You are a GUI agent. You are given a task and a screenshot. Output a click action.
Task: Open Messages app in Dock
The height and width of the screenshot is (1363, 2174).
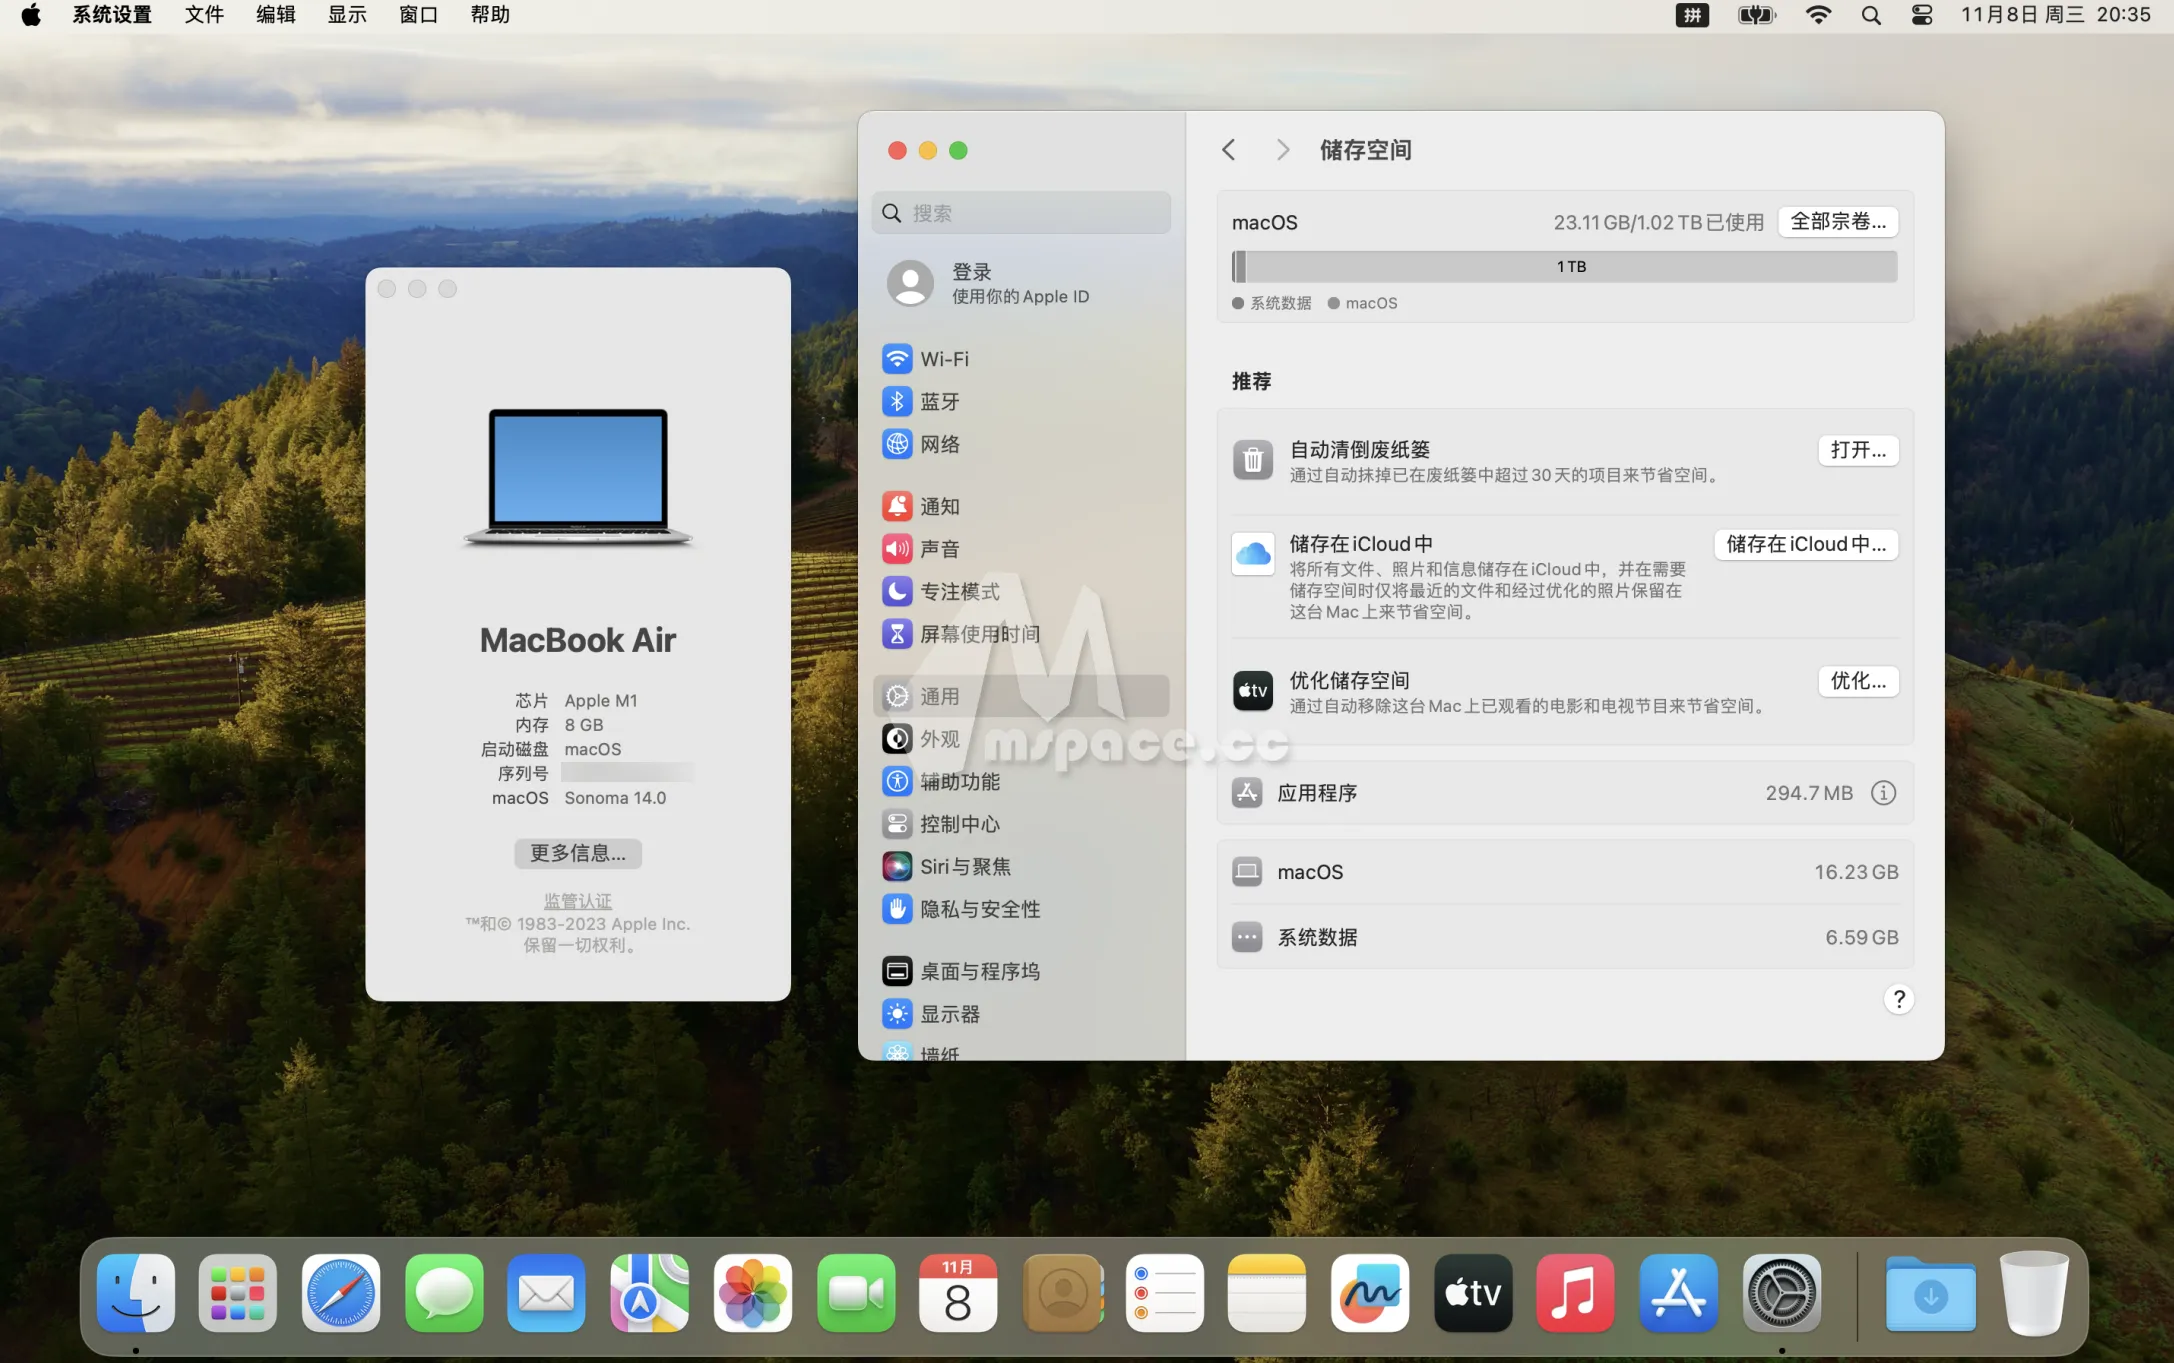click(x=444, y=1293)
